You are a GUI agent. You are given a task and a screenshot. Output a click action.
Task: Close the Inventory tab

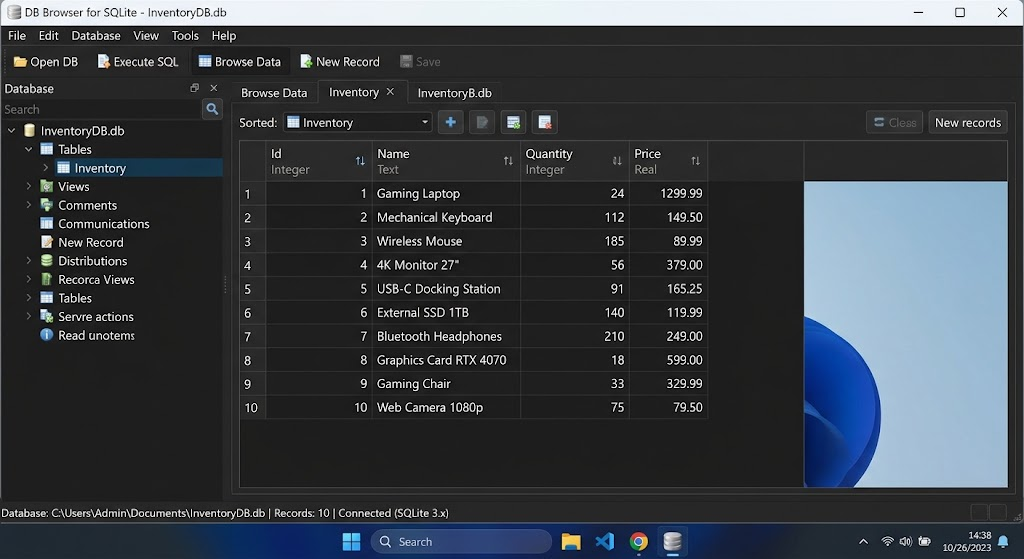(x=390, y=91)
